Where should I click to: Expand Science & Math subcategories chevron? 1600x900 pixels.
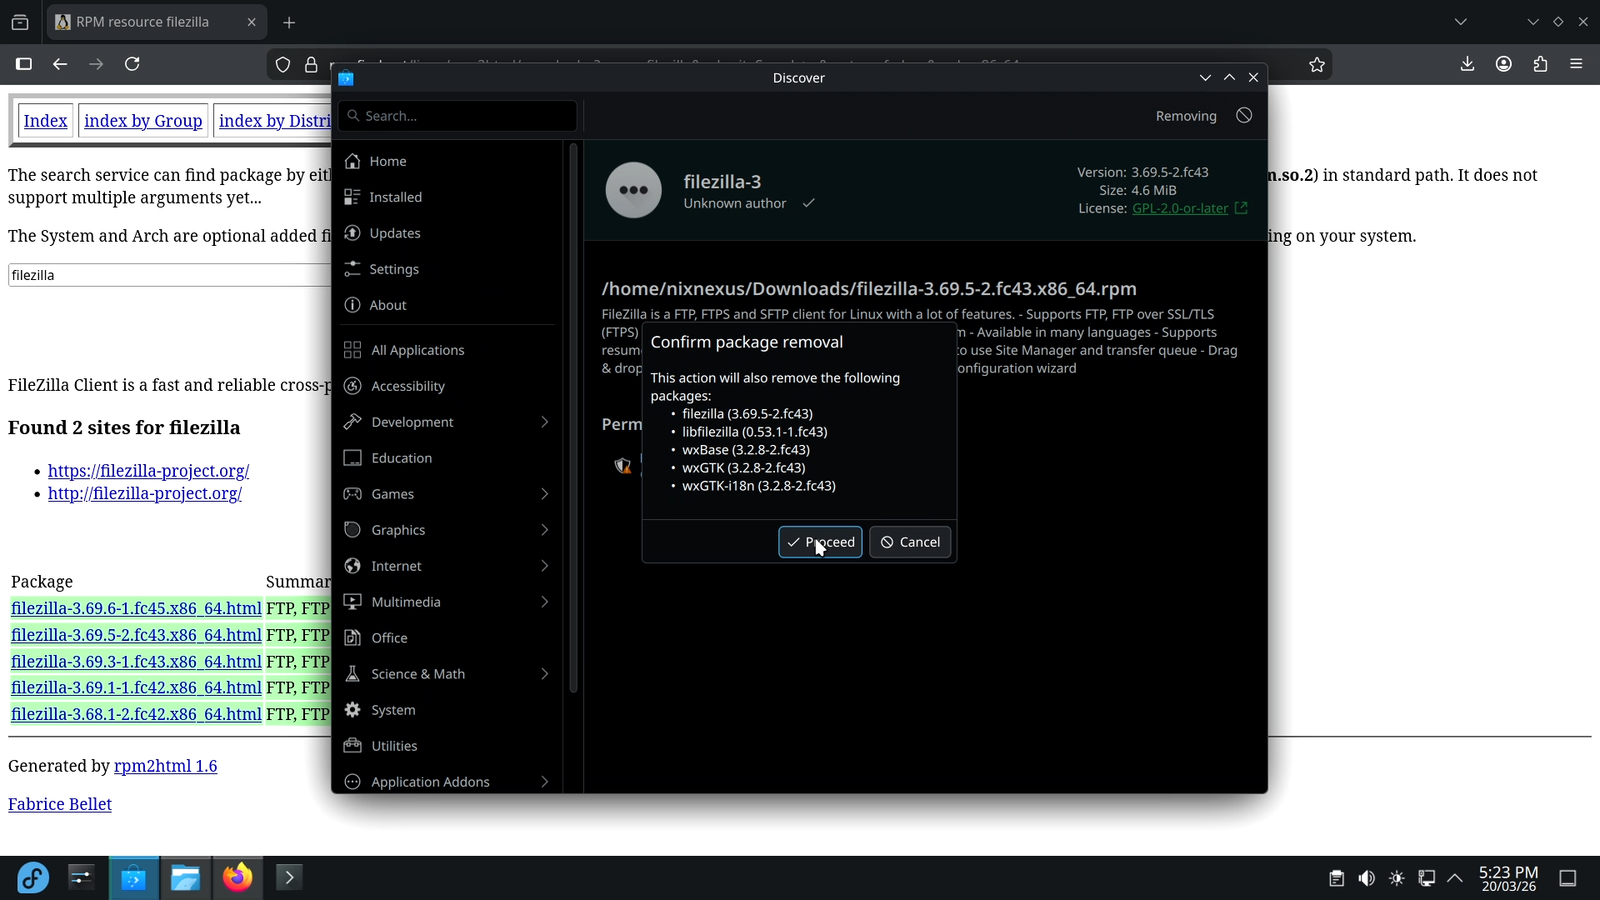pos(545,674)
